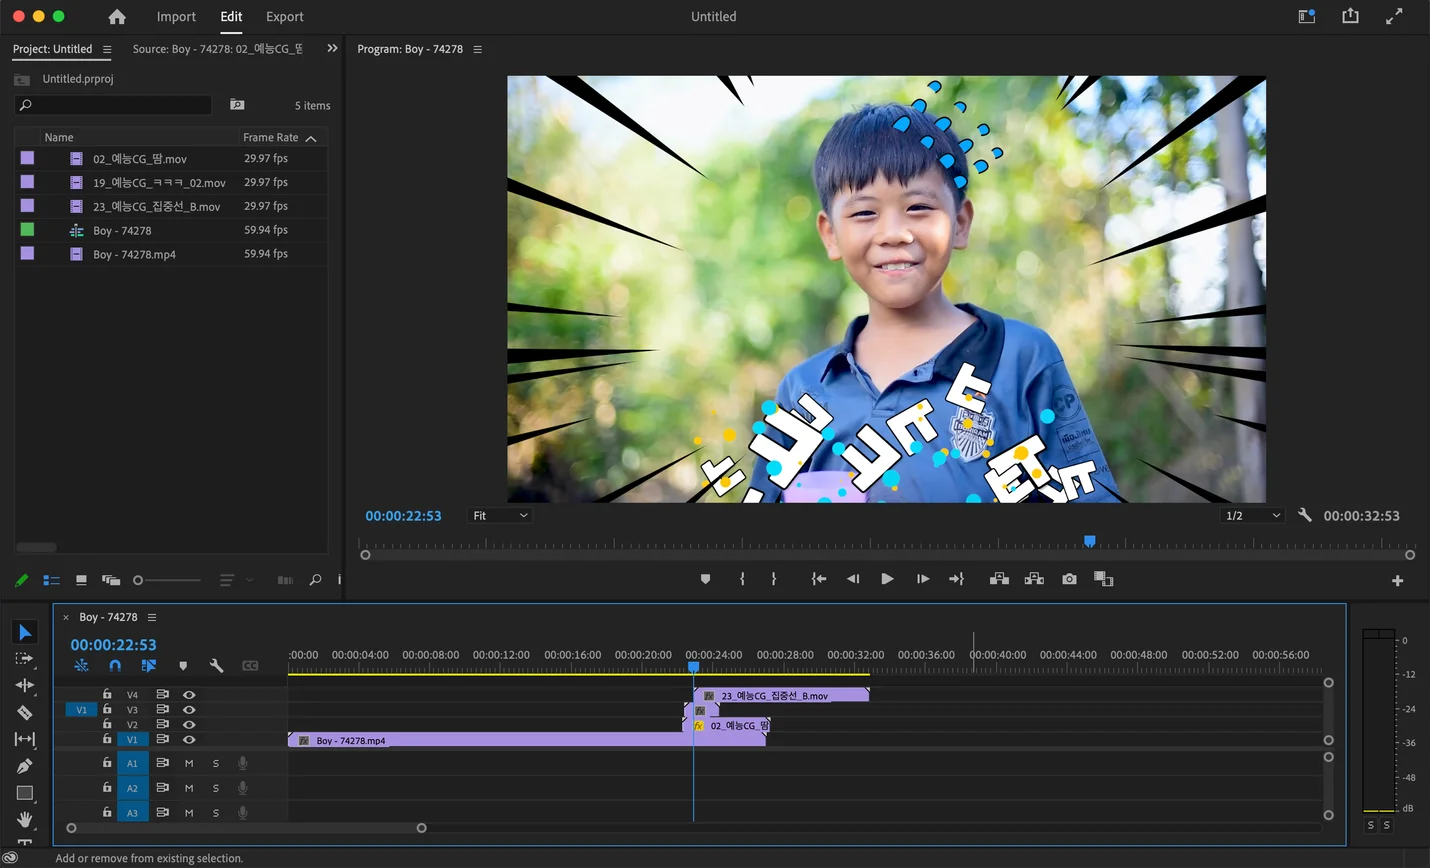
Task: Hide track V2 with eye icon
Action: (189, 724)
